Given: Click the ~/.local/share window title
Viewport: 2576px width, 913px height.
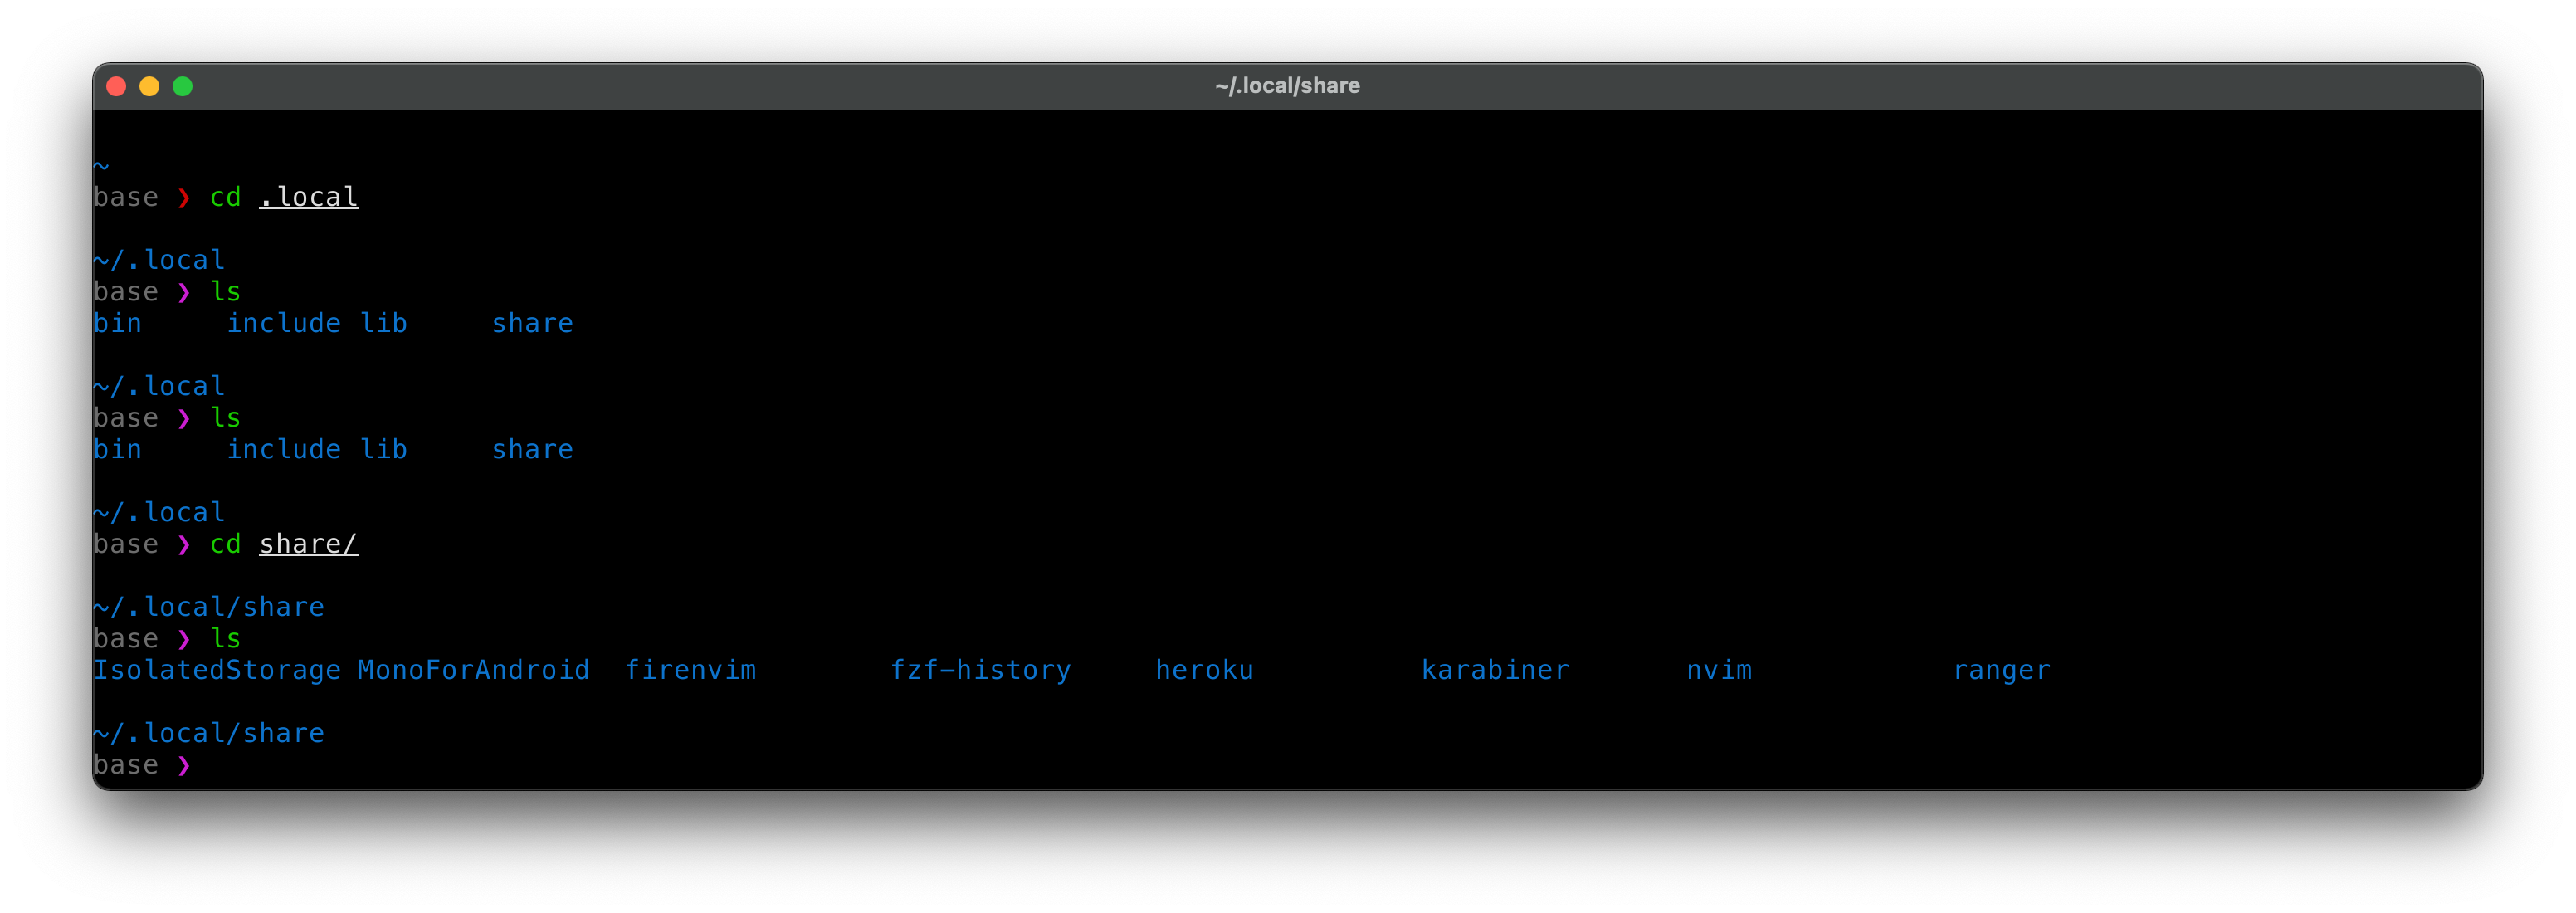Looking at the screenshot, I should pyautogui.click(x=1287, y=86).
